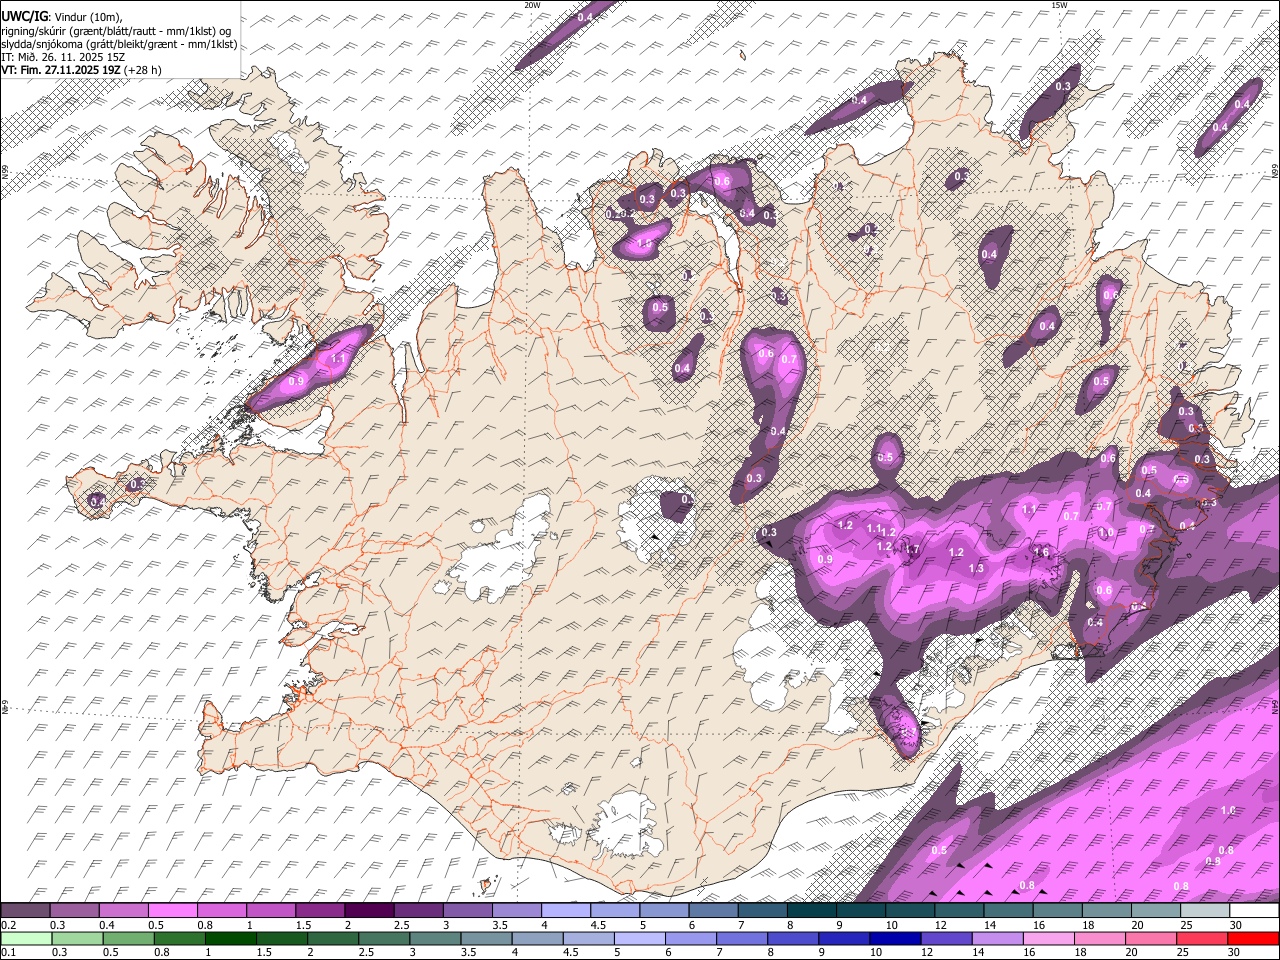
Task: Click the 'IT: Mið. 26. 11. 2025 15Z' line
Action: coord(63,57)
